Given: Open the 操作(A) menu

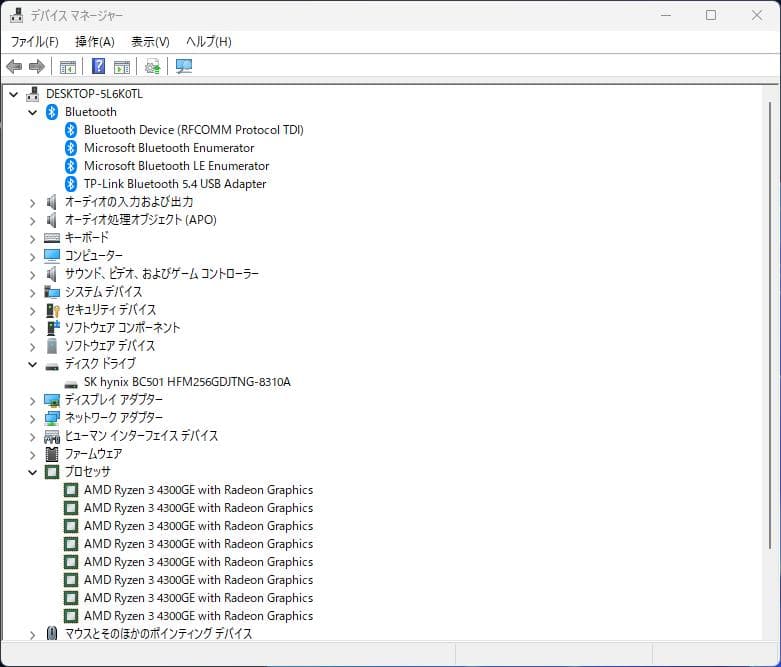Looking at the screenshot, I should click(95, 41).
